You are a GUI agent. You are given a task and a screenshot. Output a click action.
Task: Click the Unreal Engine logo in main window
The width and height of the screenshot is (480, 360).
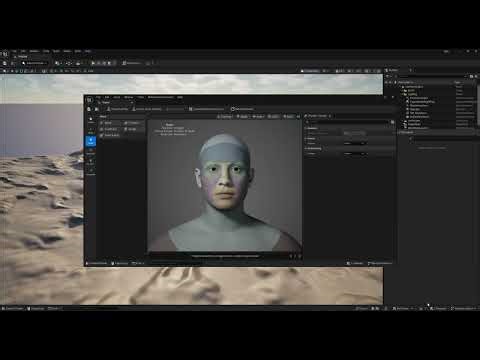(5, 53)
